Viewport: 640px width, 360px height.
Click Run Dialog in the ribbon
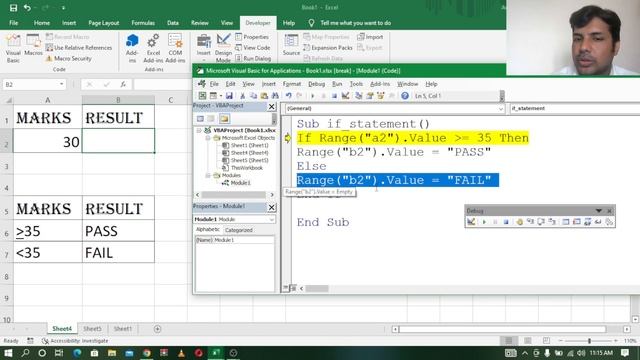[253, 58]
